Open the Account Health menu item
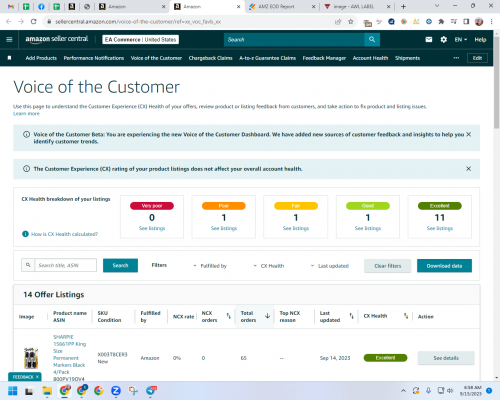Viewport: 500px width, 400px height. click(x=370, y=58)
